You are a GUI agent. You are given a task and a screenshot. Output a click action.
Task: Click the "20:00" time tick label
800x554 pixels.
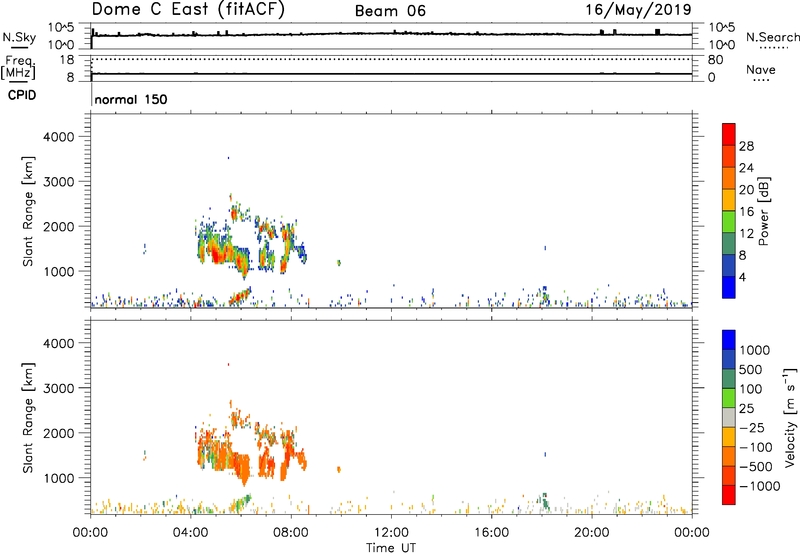point(592,533)
